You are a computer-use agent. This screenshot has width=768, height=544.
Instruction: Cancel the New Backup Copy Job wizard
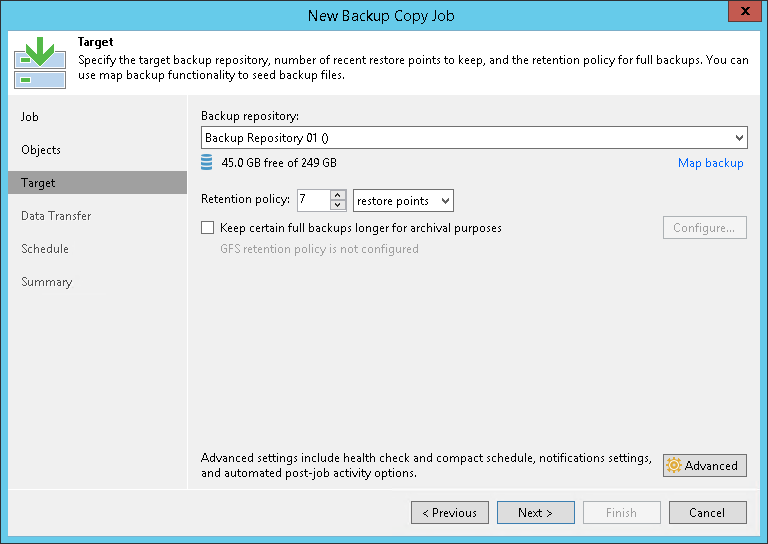tap(707, 513)
